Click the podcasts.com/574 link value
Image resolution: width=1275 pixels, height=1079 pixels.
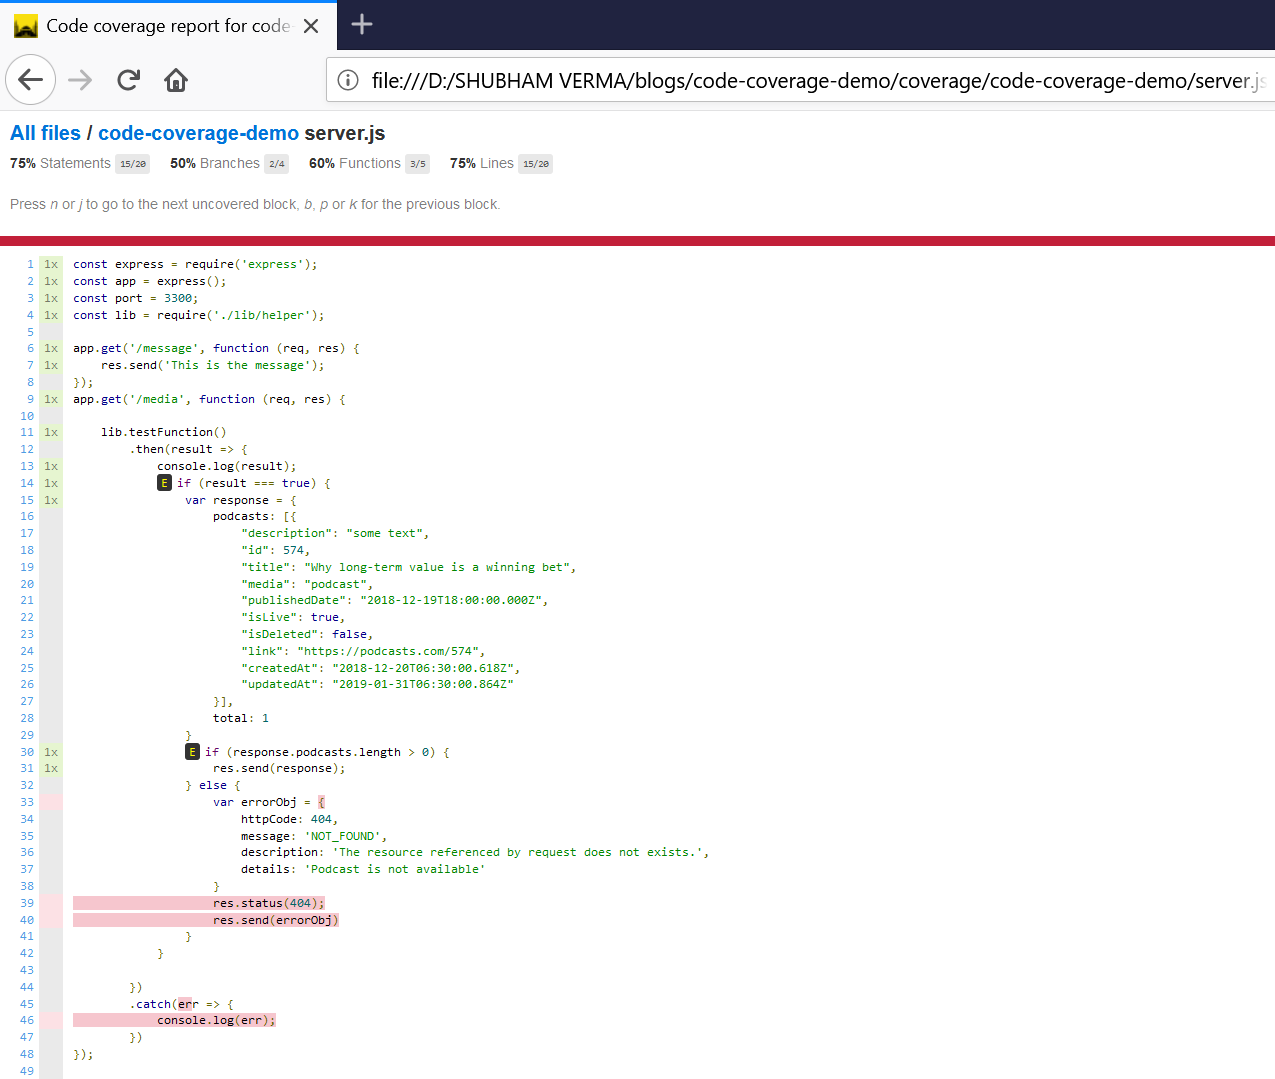(390, 651)
